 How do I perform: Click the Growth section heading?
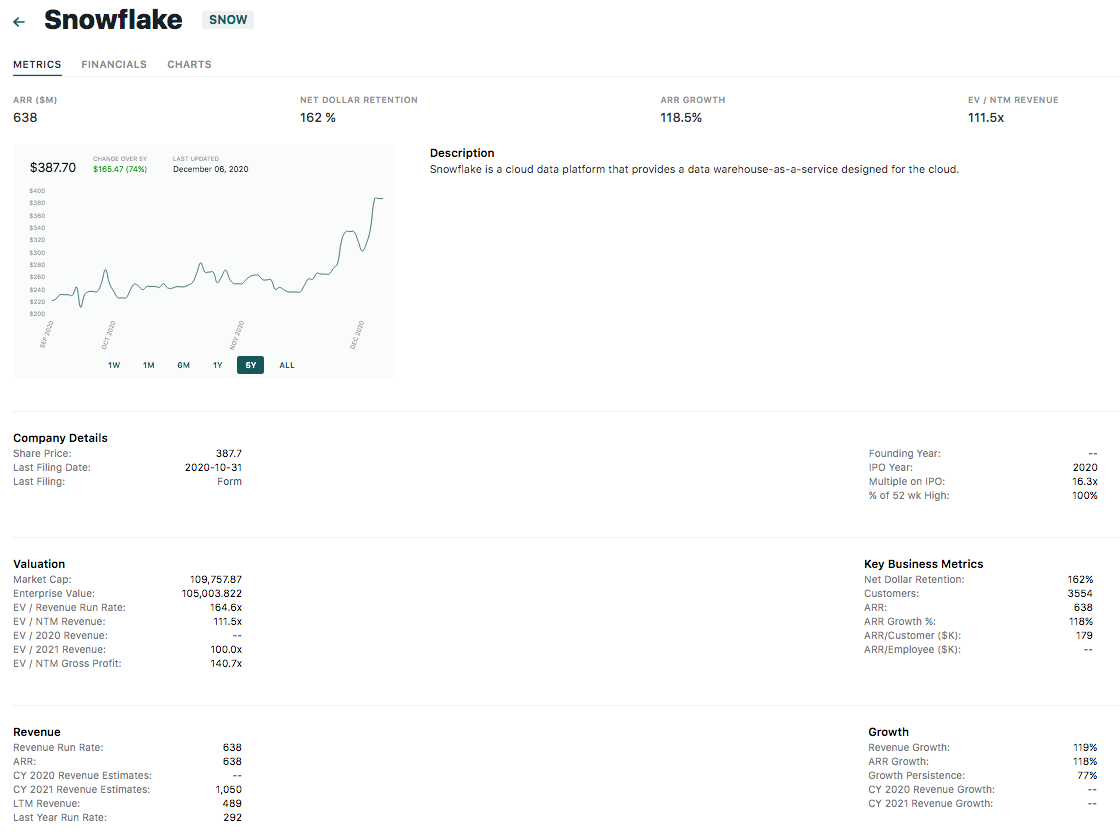[889, 732]
